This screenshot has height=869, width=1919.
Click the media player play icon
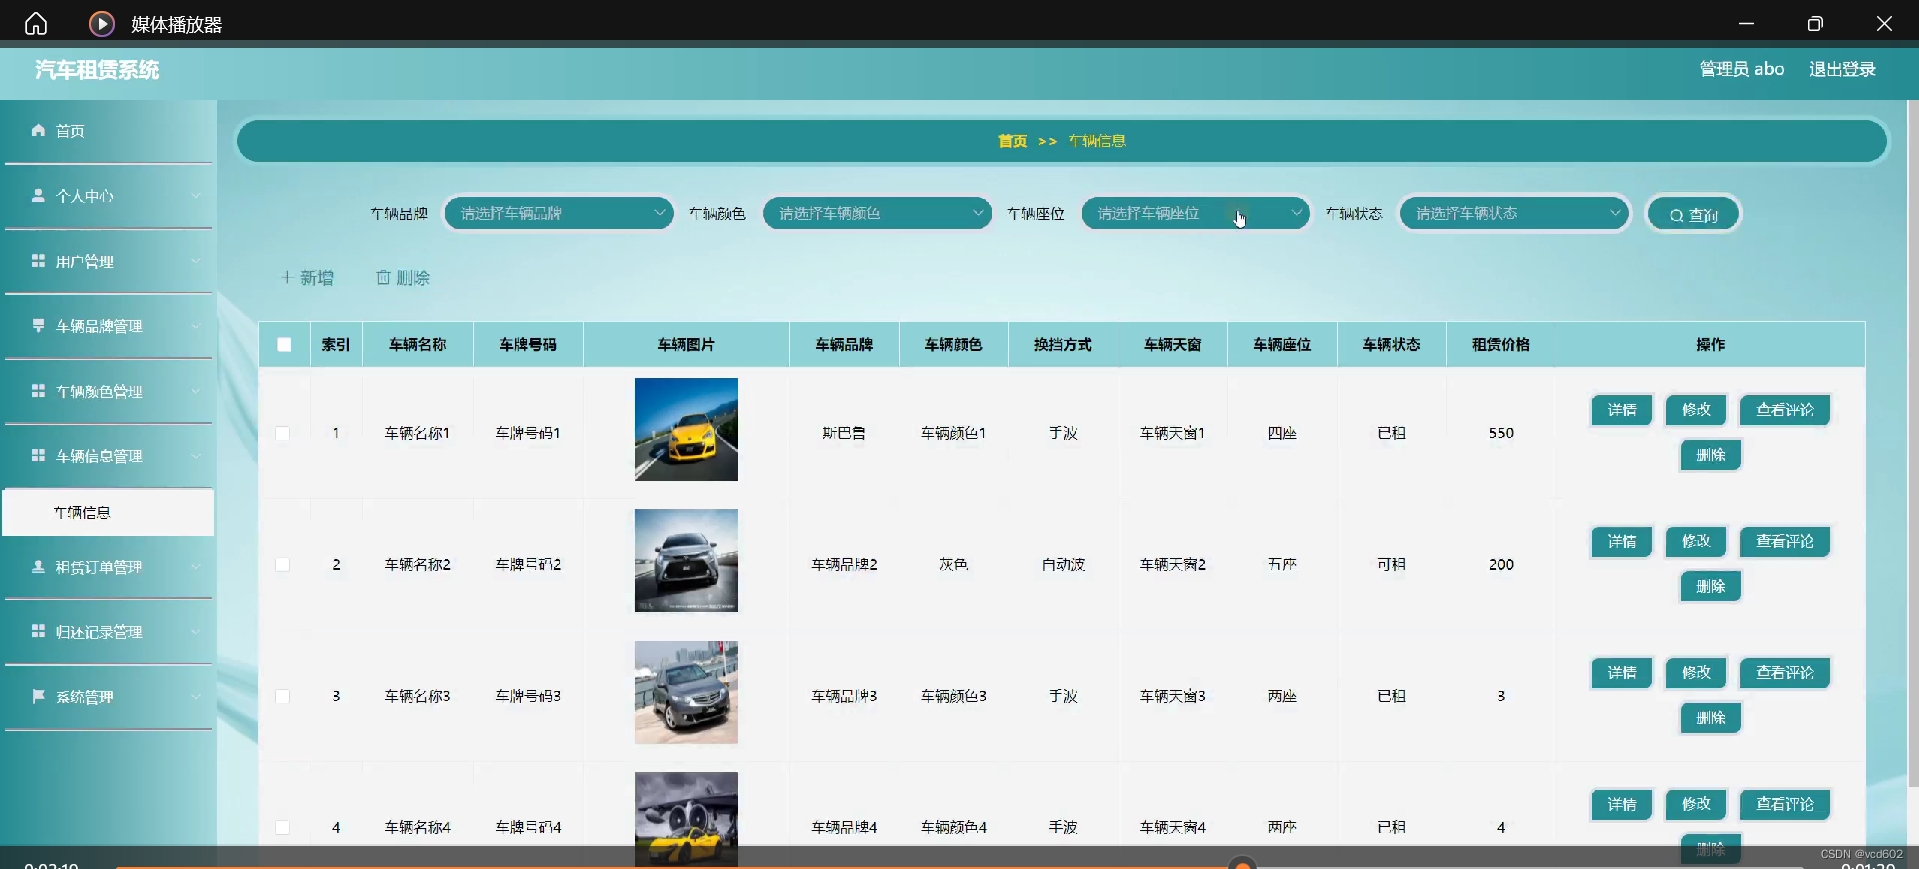point(101,24)
